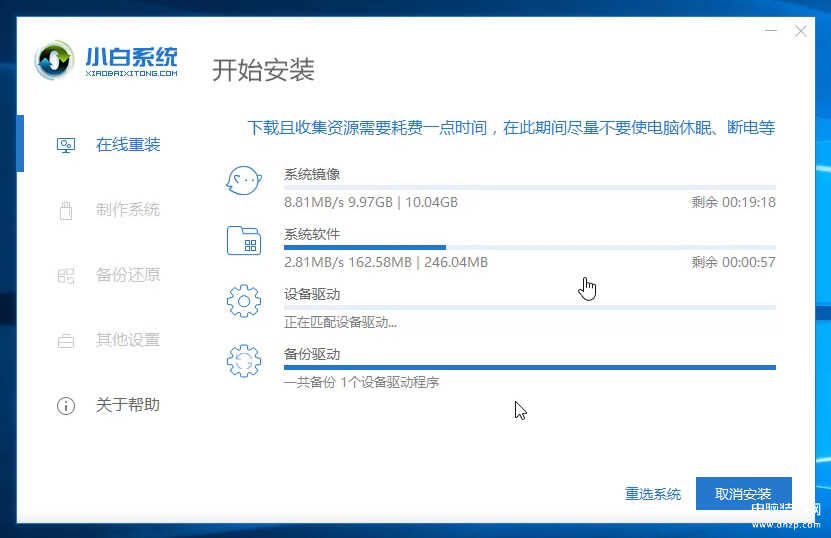
Task: Click the 系统软件 folder icon
Action: pos(244,240)
